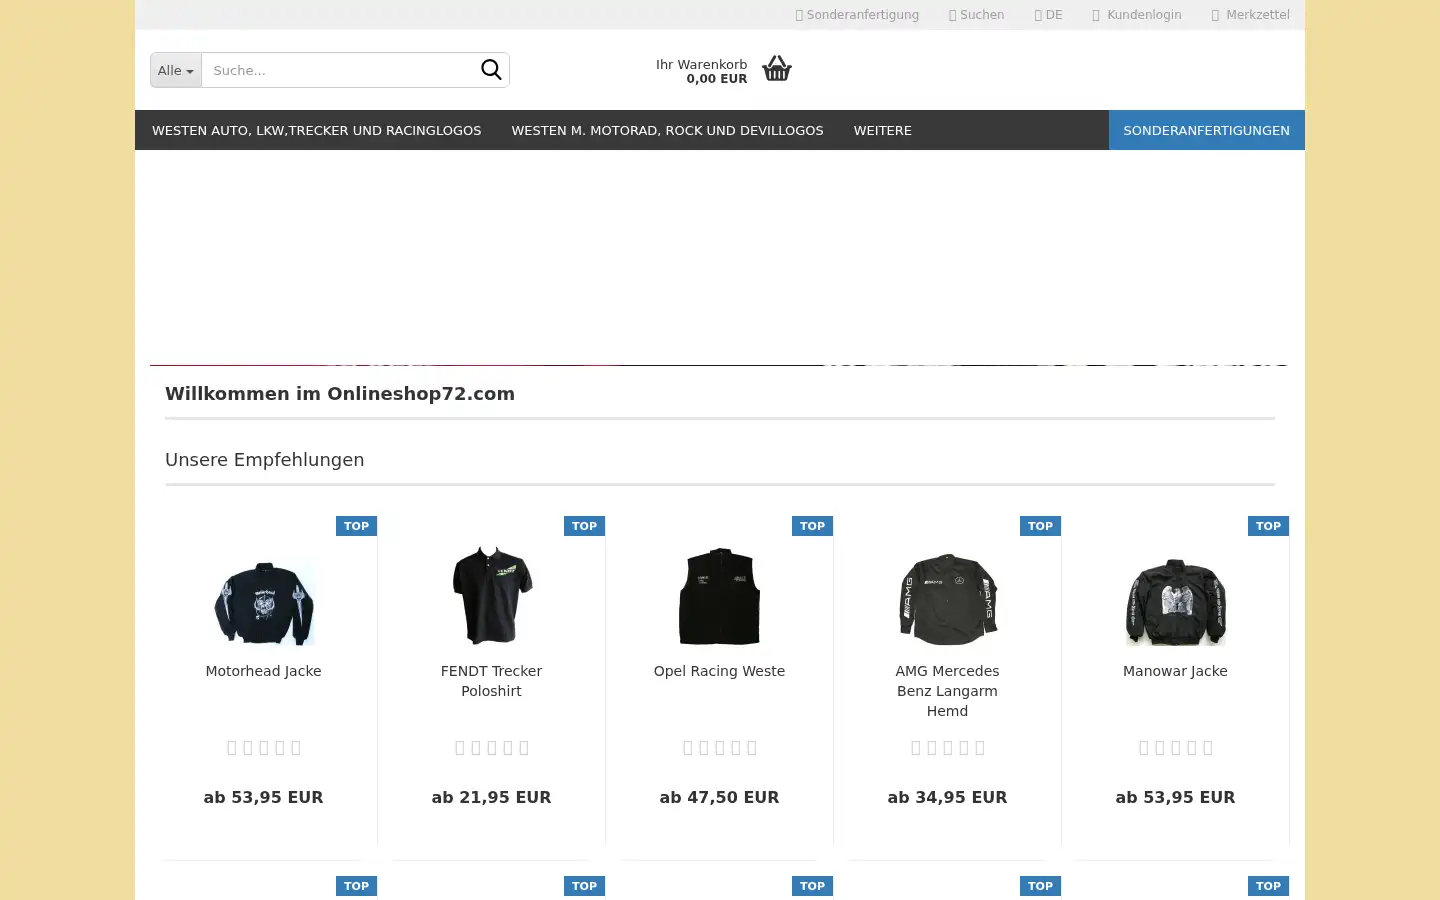Viewport: 1440px width, 900px height.
Task: Click TOP badge on AMG Mercedes Hemd
Action: click(x=1040, y=526)
